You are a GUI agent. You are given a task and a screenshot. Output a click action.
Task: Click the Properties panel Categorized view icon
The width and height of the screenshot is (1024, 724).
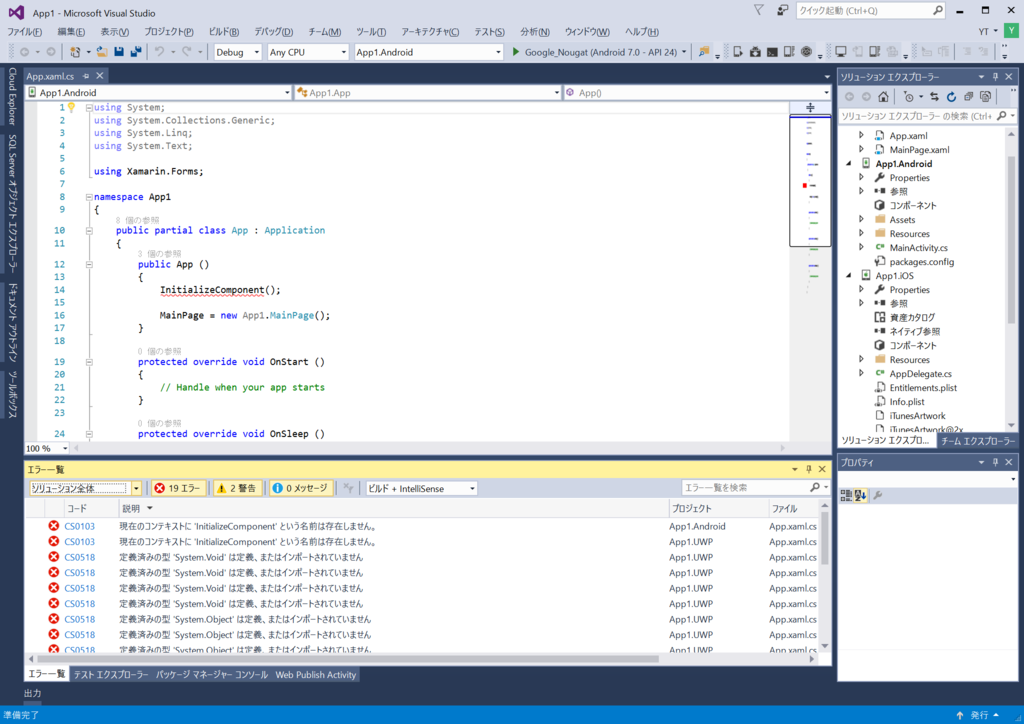[x=846, y=496]
